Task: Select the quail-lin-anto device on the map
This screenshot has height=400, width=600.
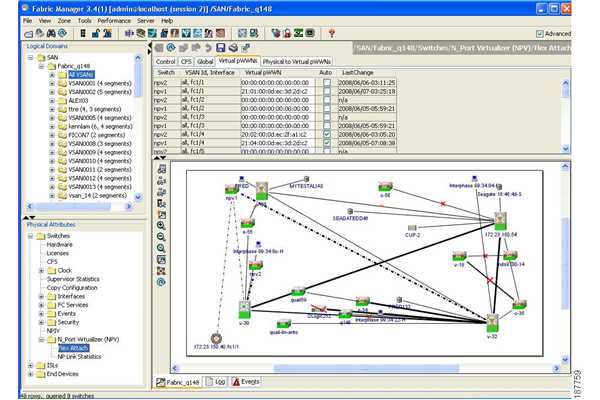Action: [x=284, y=323]
